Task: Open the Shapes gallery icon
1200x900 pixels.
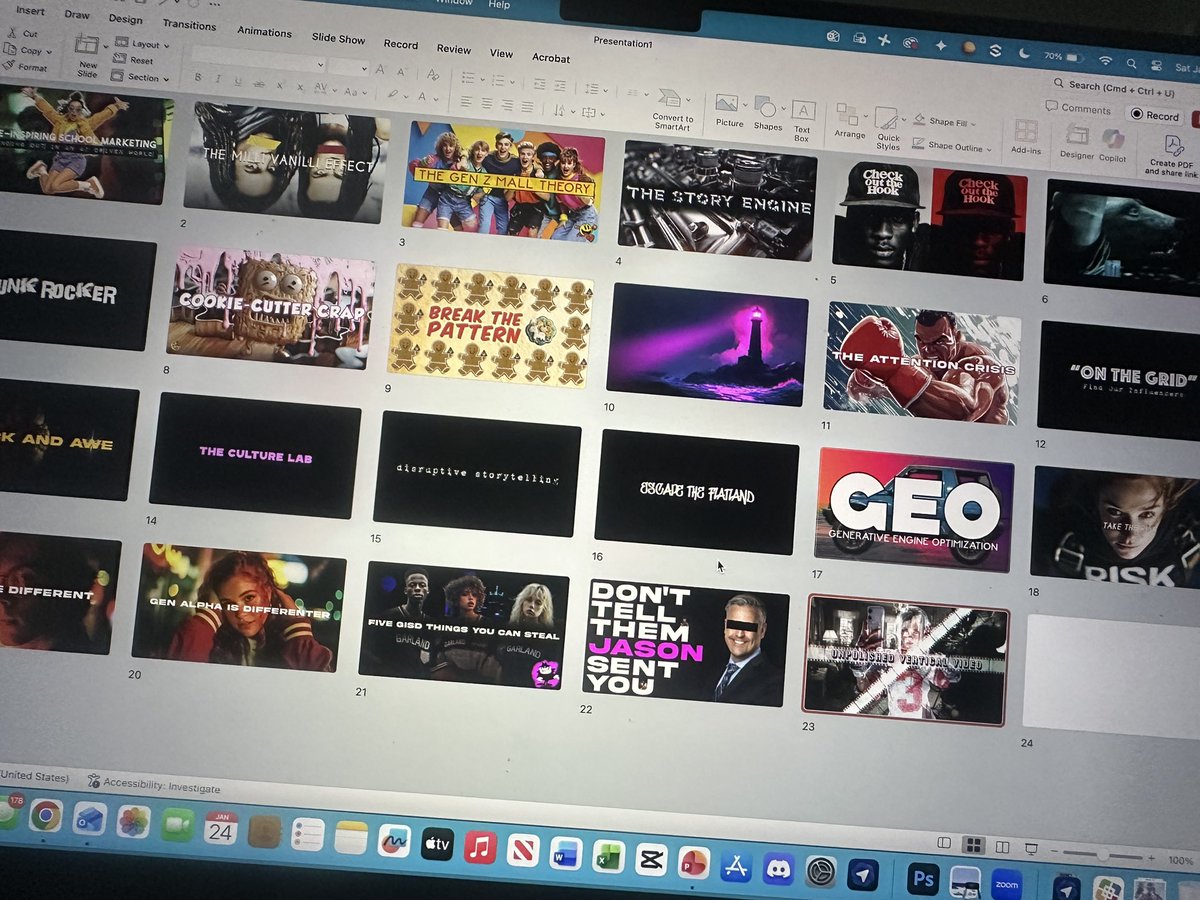Action: pos(767,107)
